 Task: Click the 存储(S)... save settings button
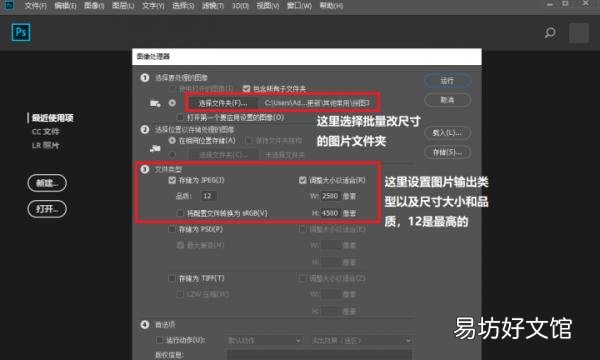(447, 152)
